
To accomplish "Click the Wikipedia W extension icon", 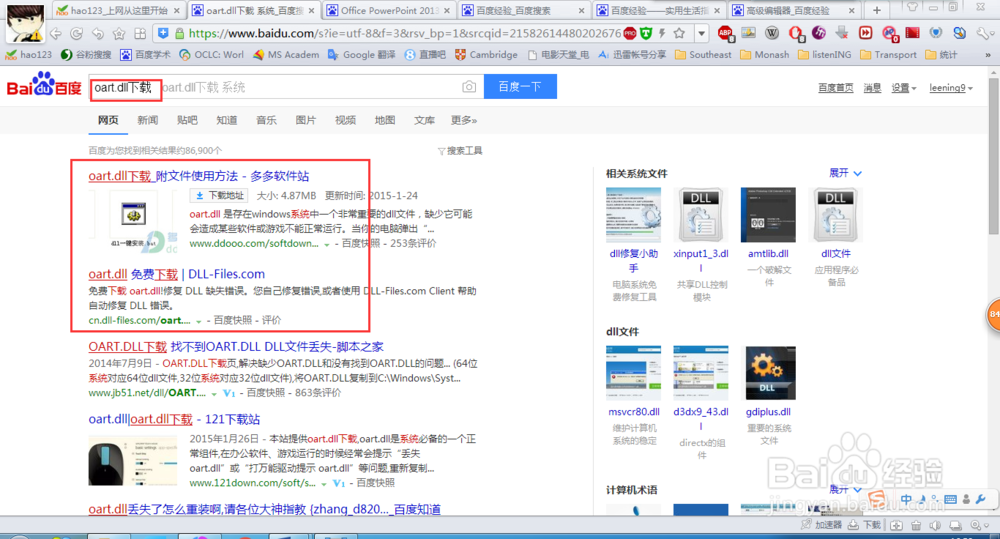I will click(x=772, y=33).
